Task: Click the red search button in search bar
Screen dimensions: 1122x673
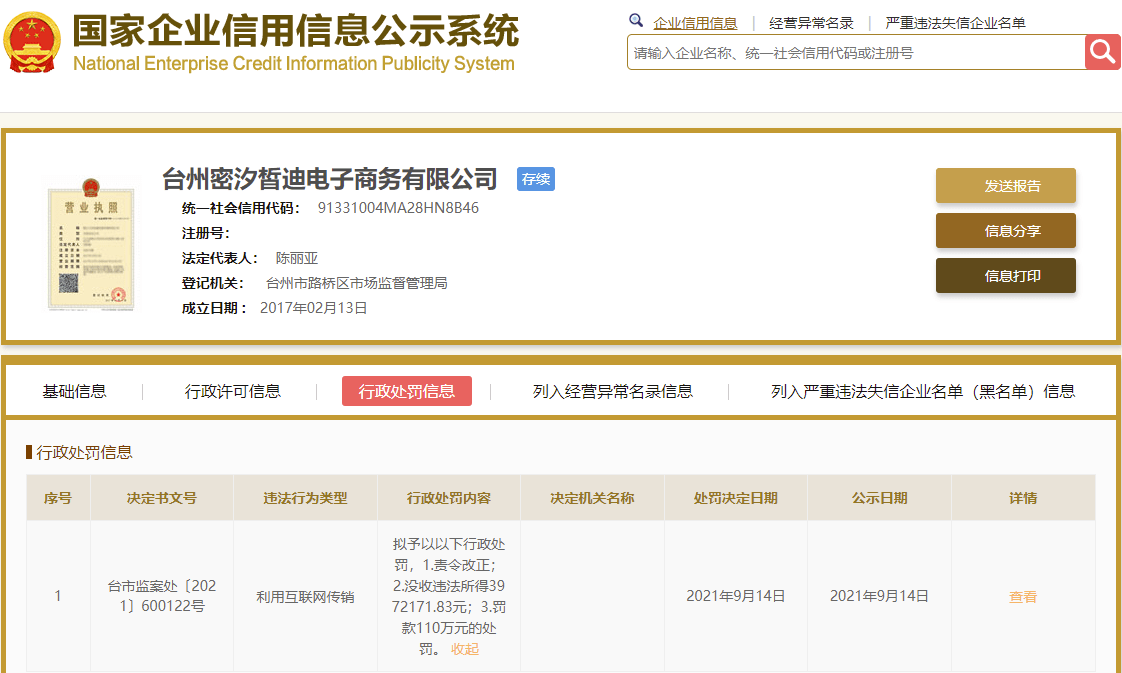Action: click(x=1101, y=51)
